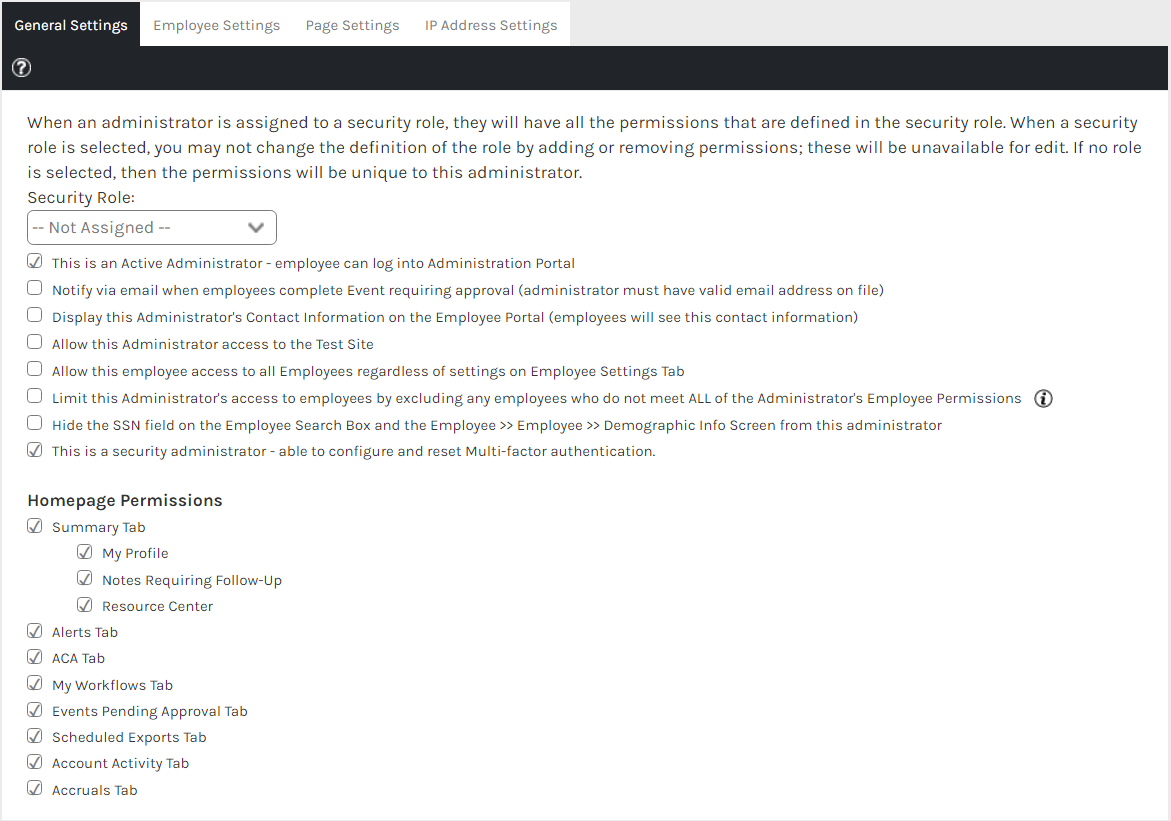
Task: Uncheck the security administrator checkbox
Action: coord(35,450)
